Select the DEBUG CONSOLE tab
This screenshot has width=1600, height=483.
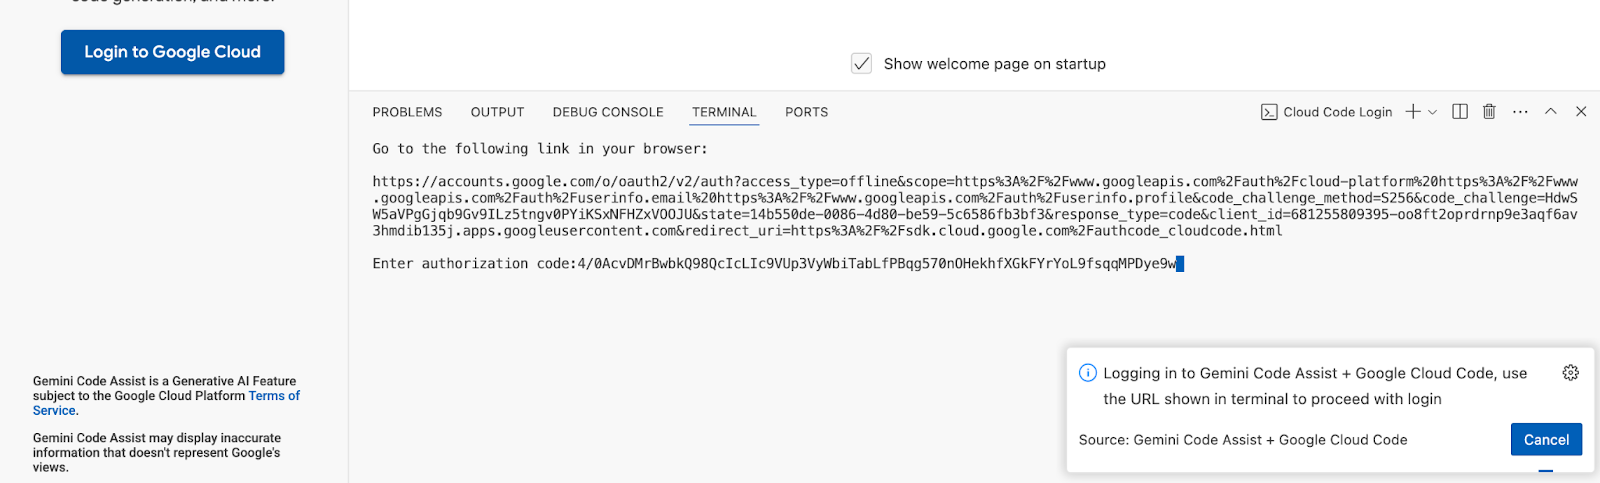tap(608, 112)
